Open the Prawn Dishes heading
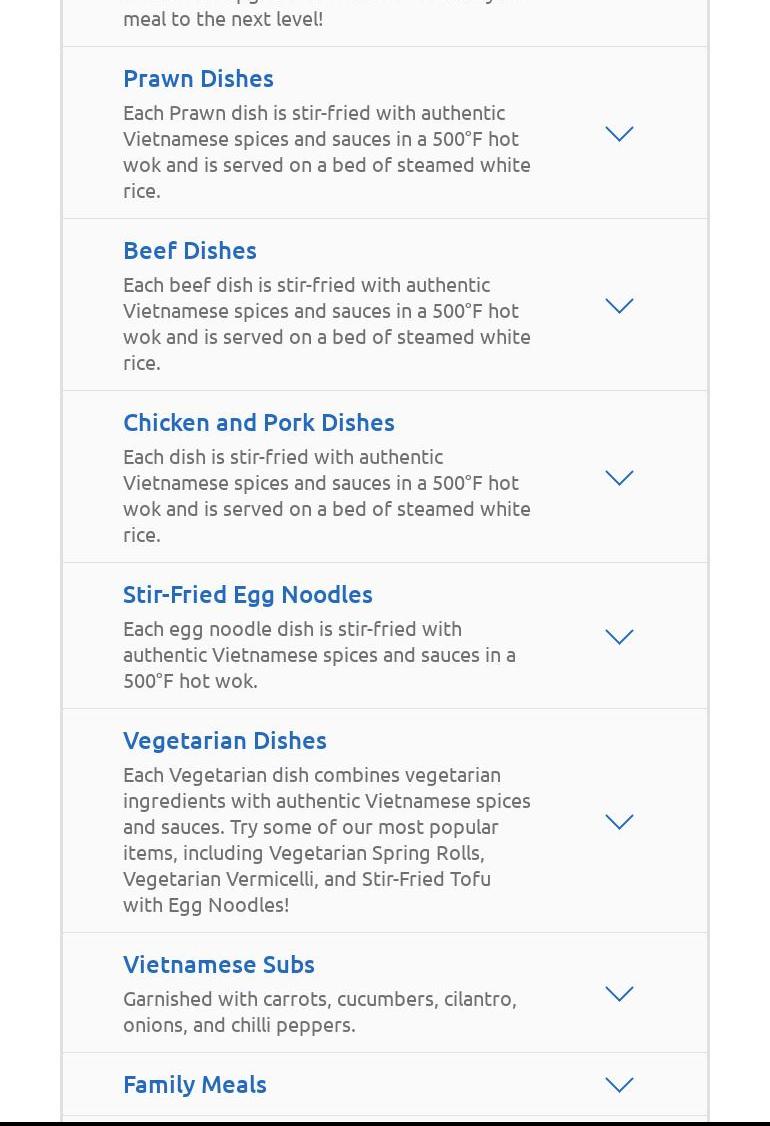770x1126 pixels. coord(198,78)
